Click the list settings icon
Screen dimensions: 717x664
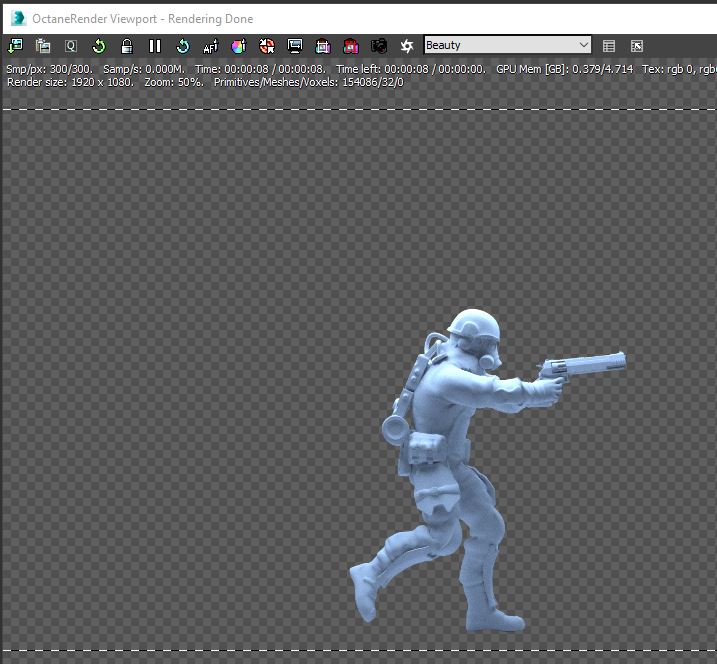coord(609,46)
